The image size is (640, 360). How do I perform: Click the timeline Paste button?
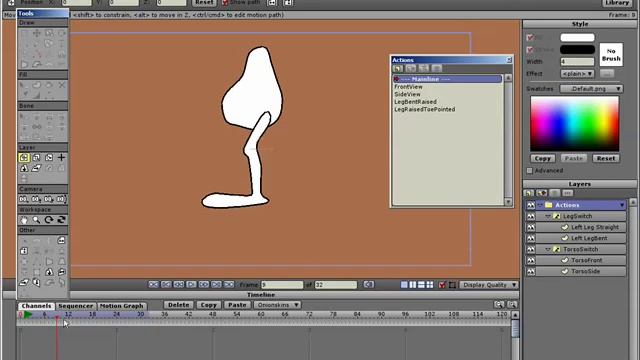coord(237,305)
